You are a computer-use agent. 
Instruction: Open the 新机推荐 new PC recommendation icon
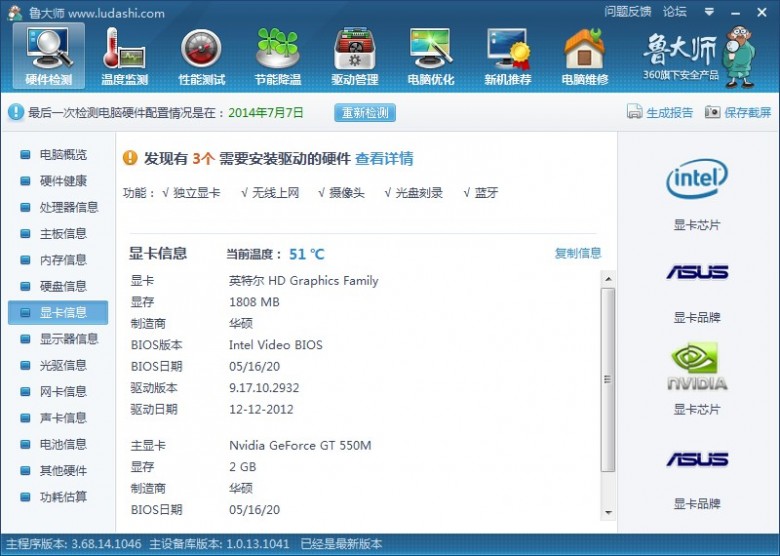[508, 56]
